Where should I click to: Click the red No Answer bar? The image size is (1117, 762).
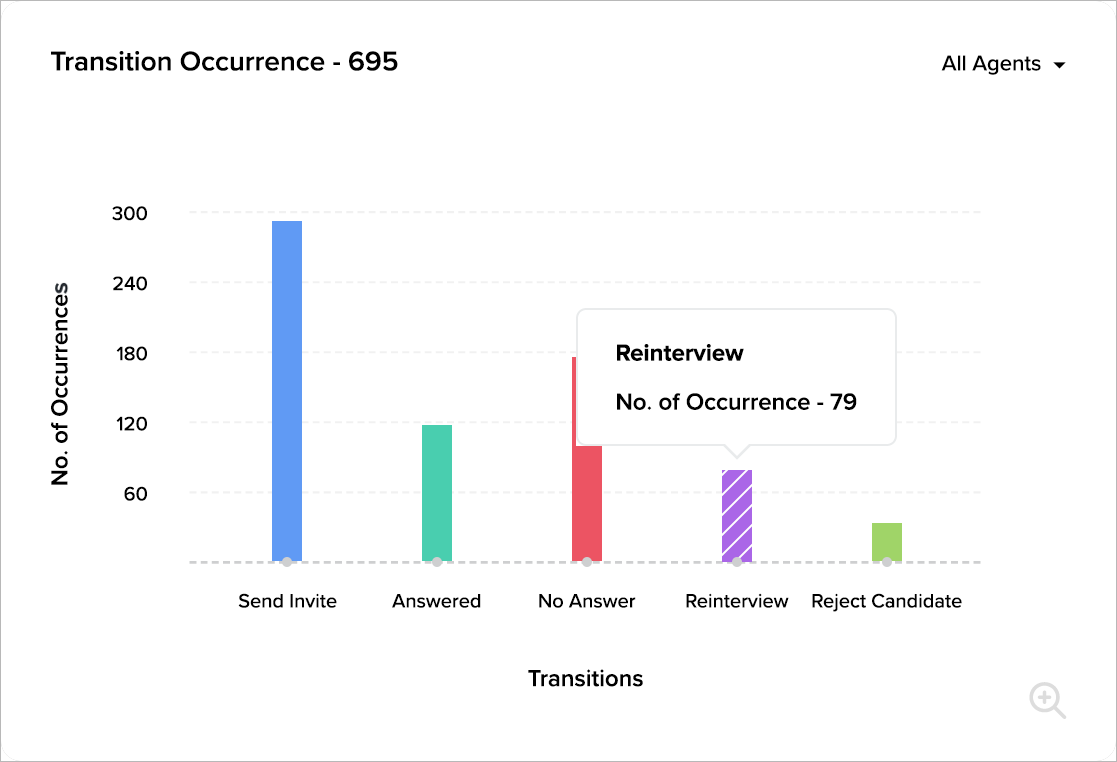pyautogui.click(x=587, y=505)
